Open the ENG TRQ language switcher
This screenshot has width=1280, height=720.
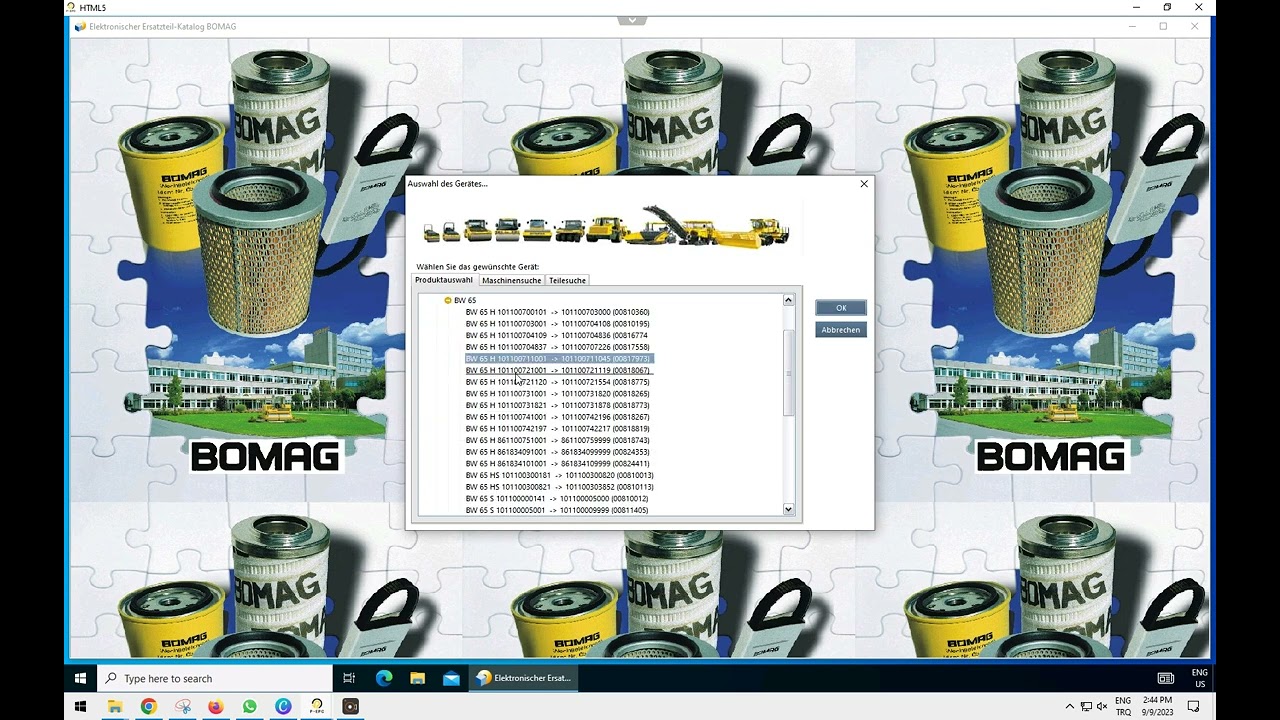click(1123, 706)
